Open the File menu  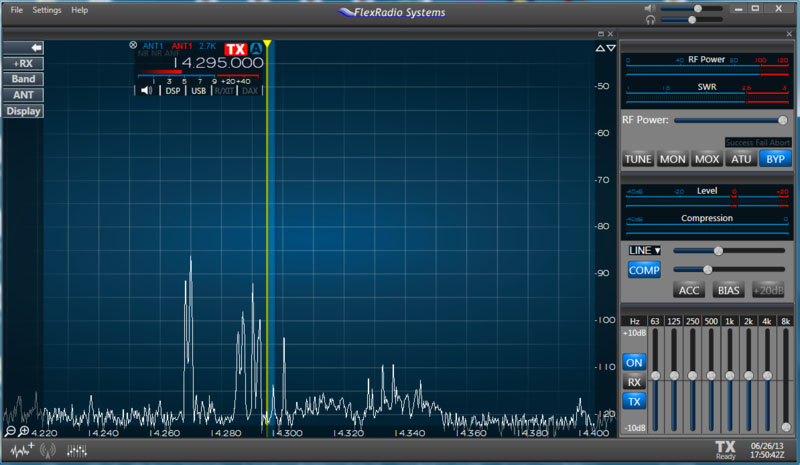coord(16,10)
